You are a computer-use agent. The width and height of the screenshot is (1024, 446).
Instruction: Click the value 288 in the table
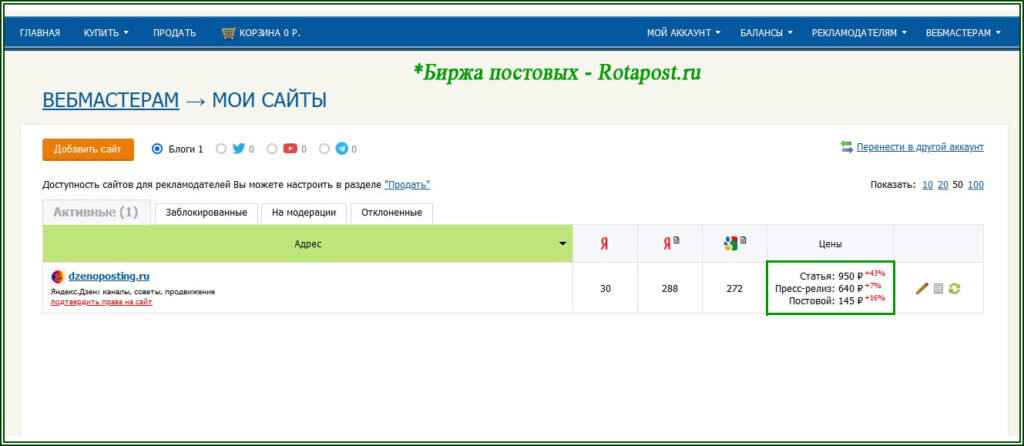(x=669, y=288)
